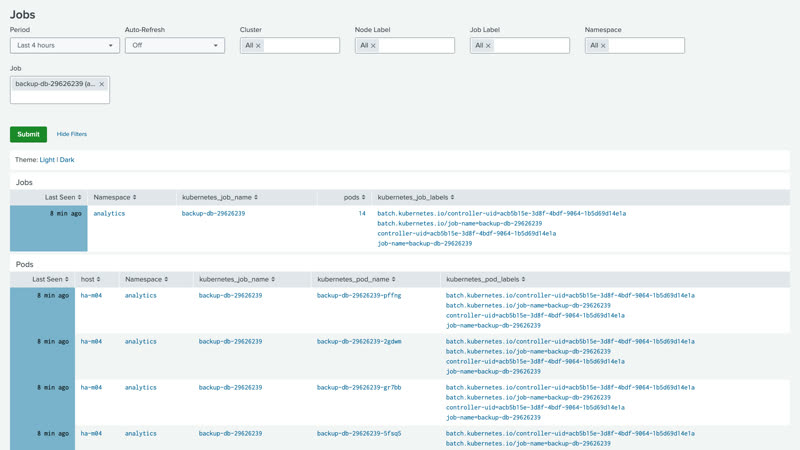Click host ha-m04 in the pffng pod row
This screenshot has width=800, height=450.
pyautogui.click(x=91, y=296)
